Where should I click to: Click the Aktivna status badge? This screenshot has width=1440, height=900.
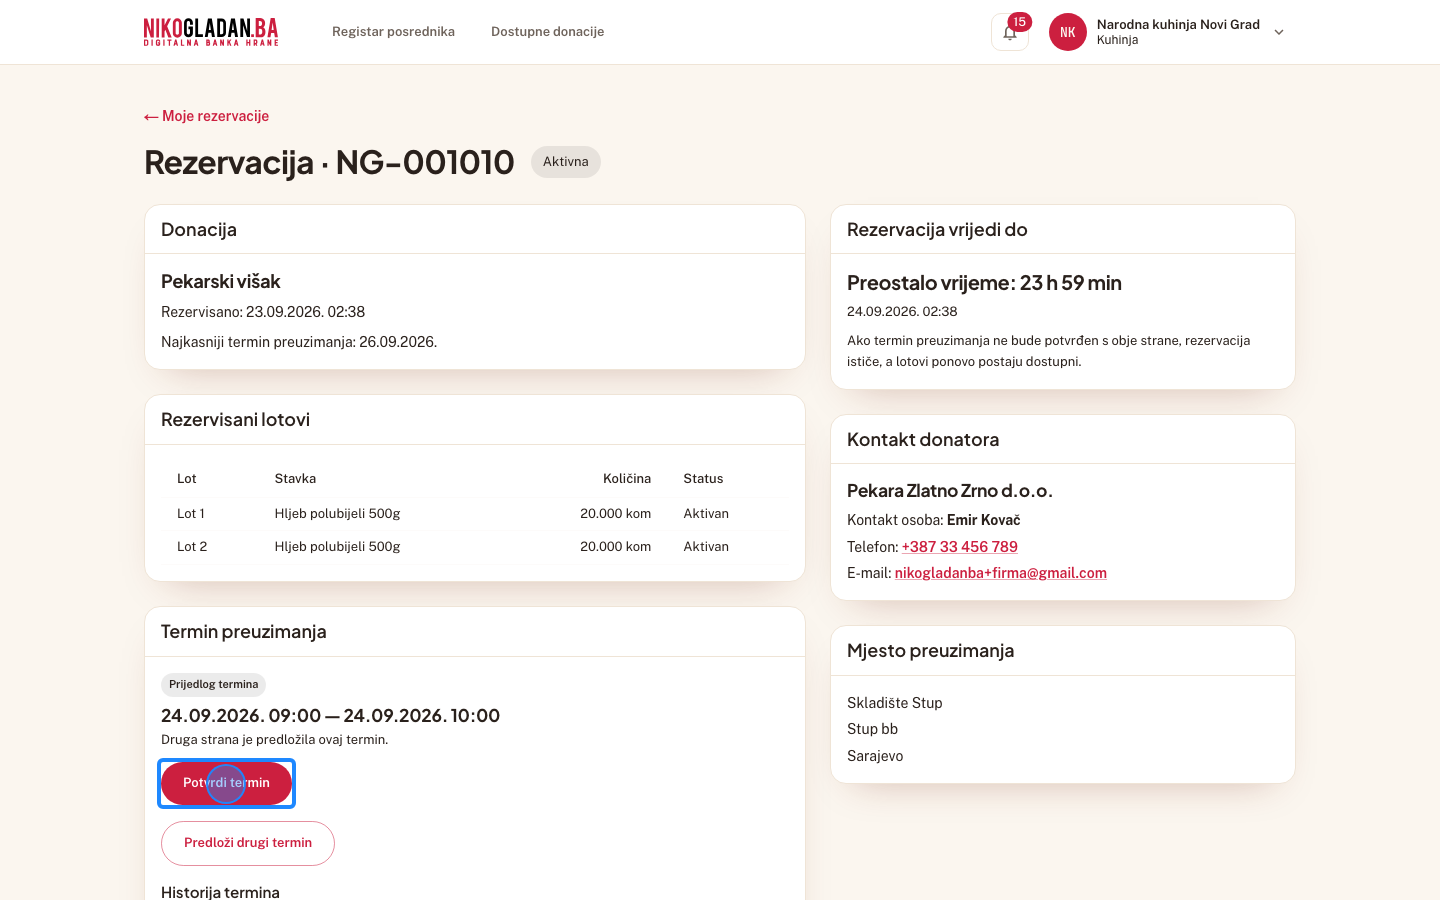point(566,162)
